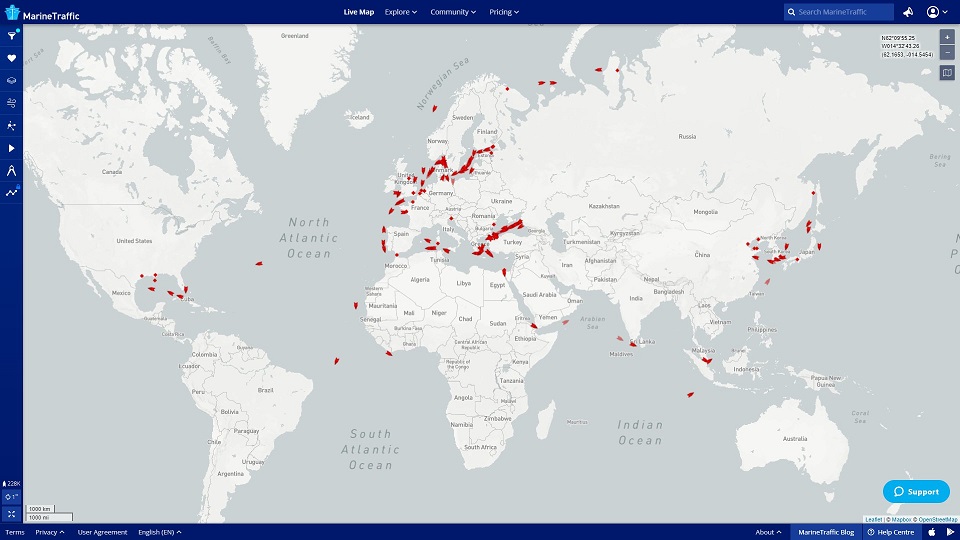960x540 pixels.
Task: Open the Support chat button
Action: 916,491
